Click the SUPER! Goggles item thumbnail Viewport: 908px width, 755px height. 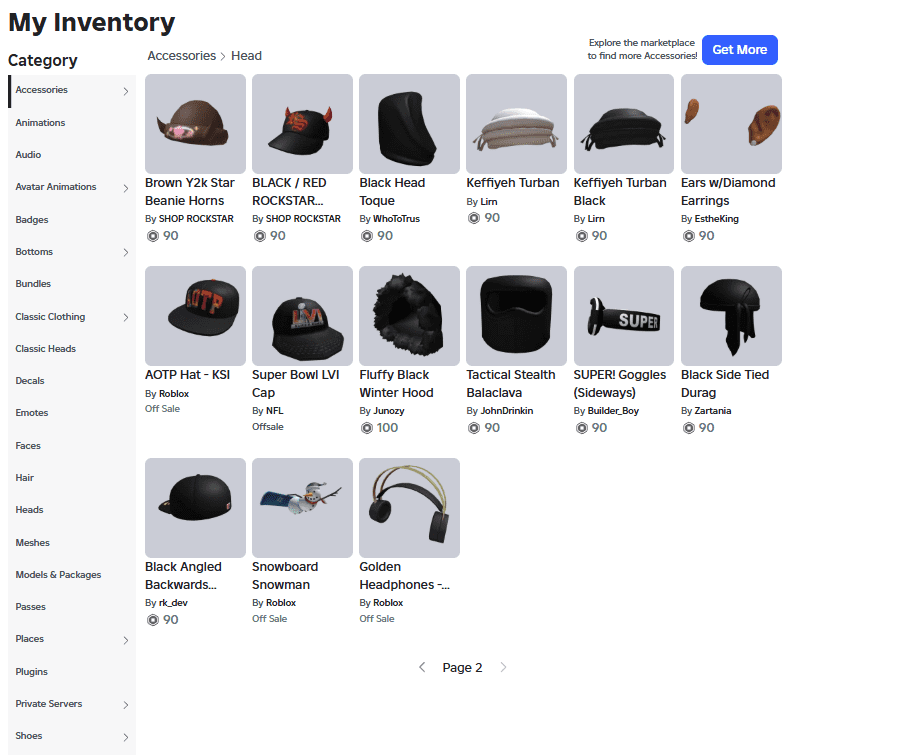click(x=623, y=316)
